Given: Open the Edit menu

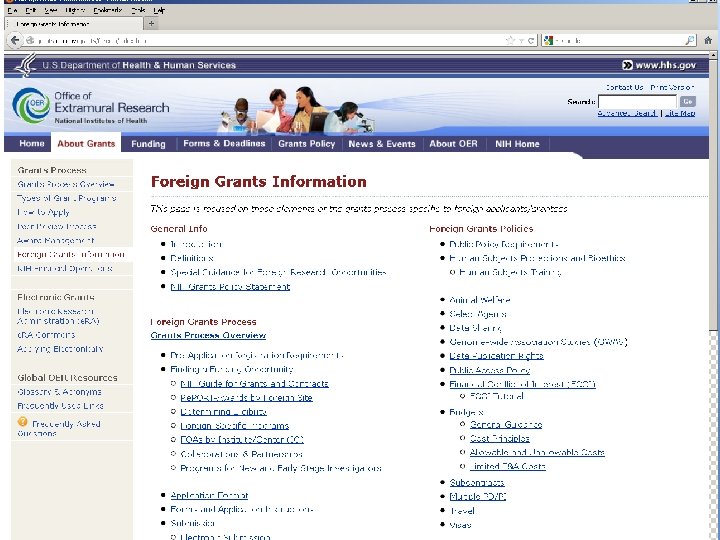Looking at the screenshot, I should coord(30,10).
